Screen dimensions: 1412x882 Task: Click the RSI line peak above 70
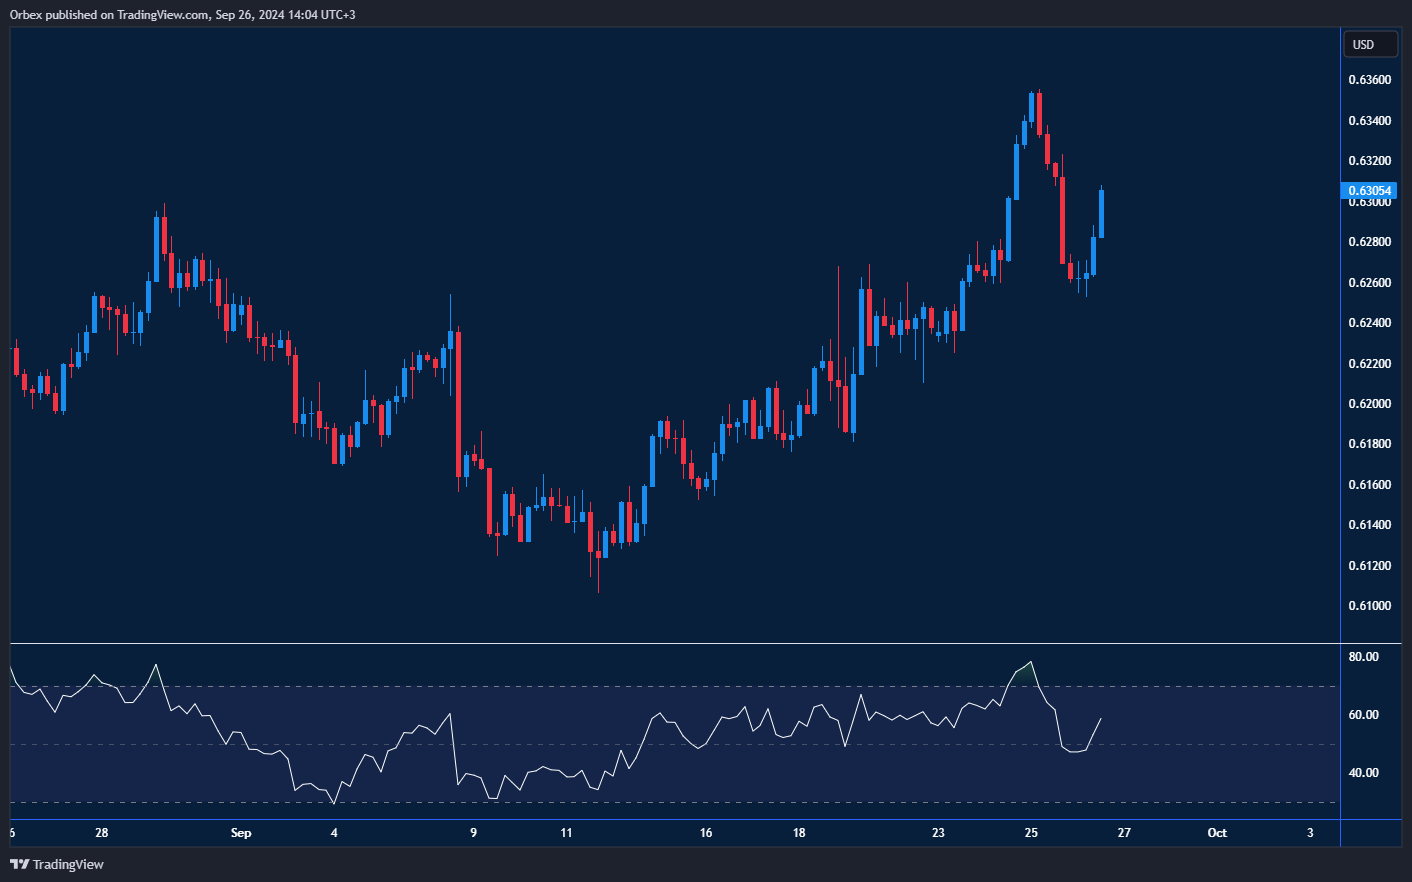[x=1031, y=662]
